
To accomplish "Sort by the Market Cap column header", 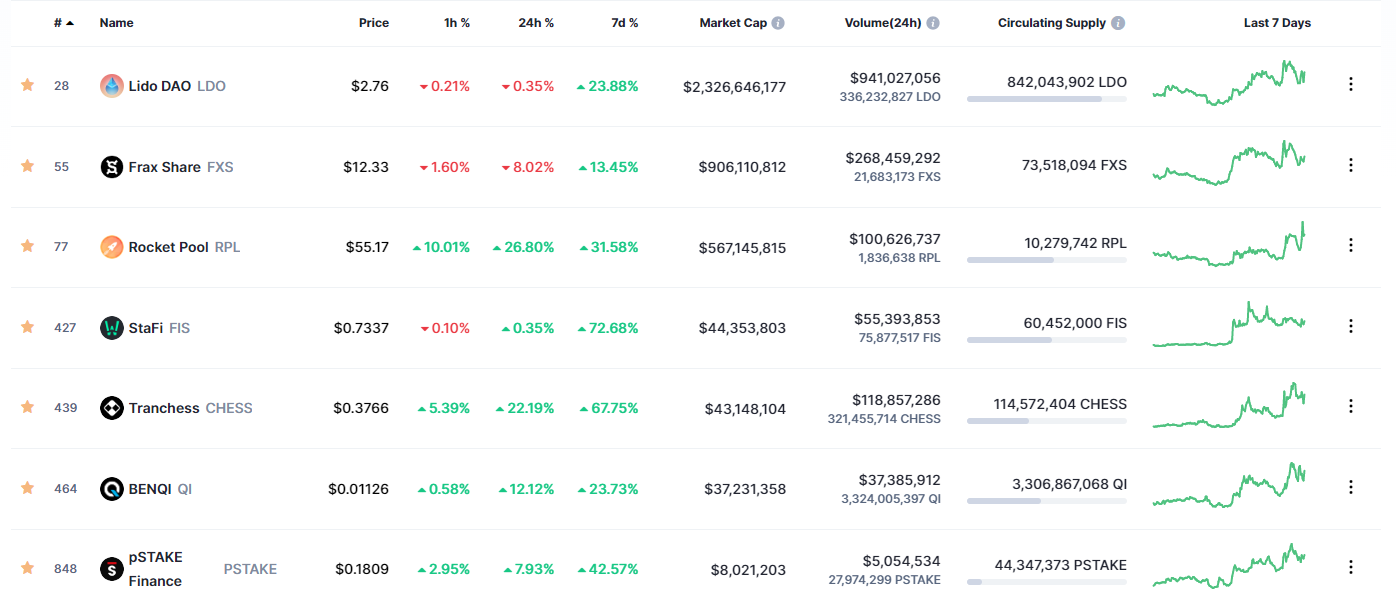I will point(733,23).
